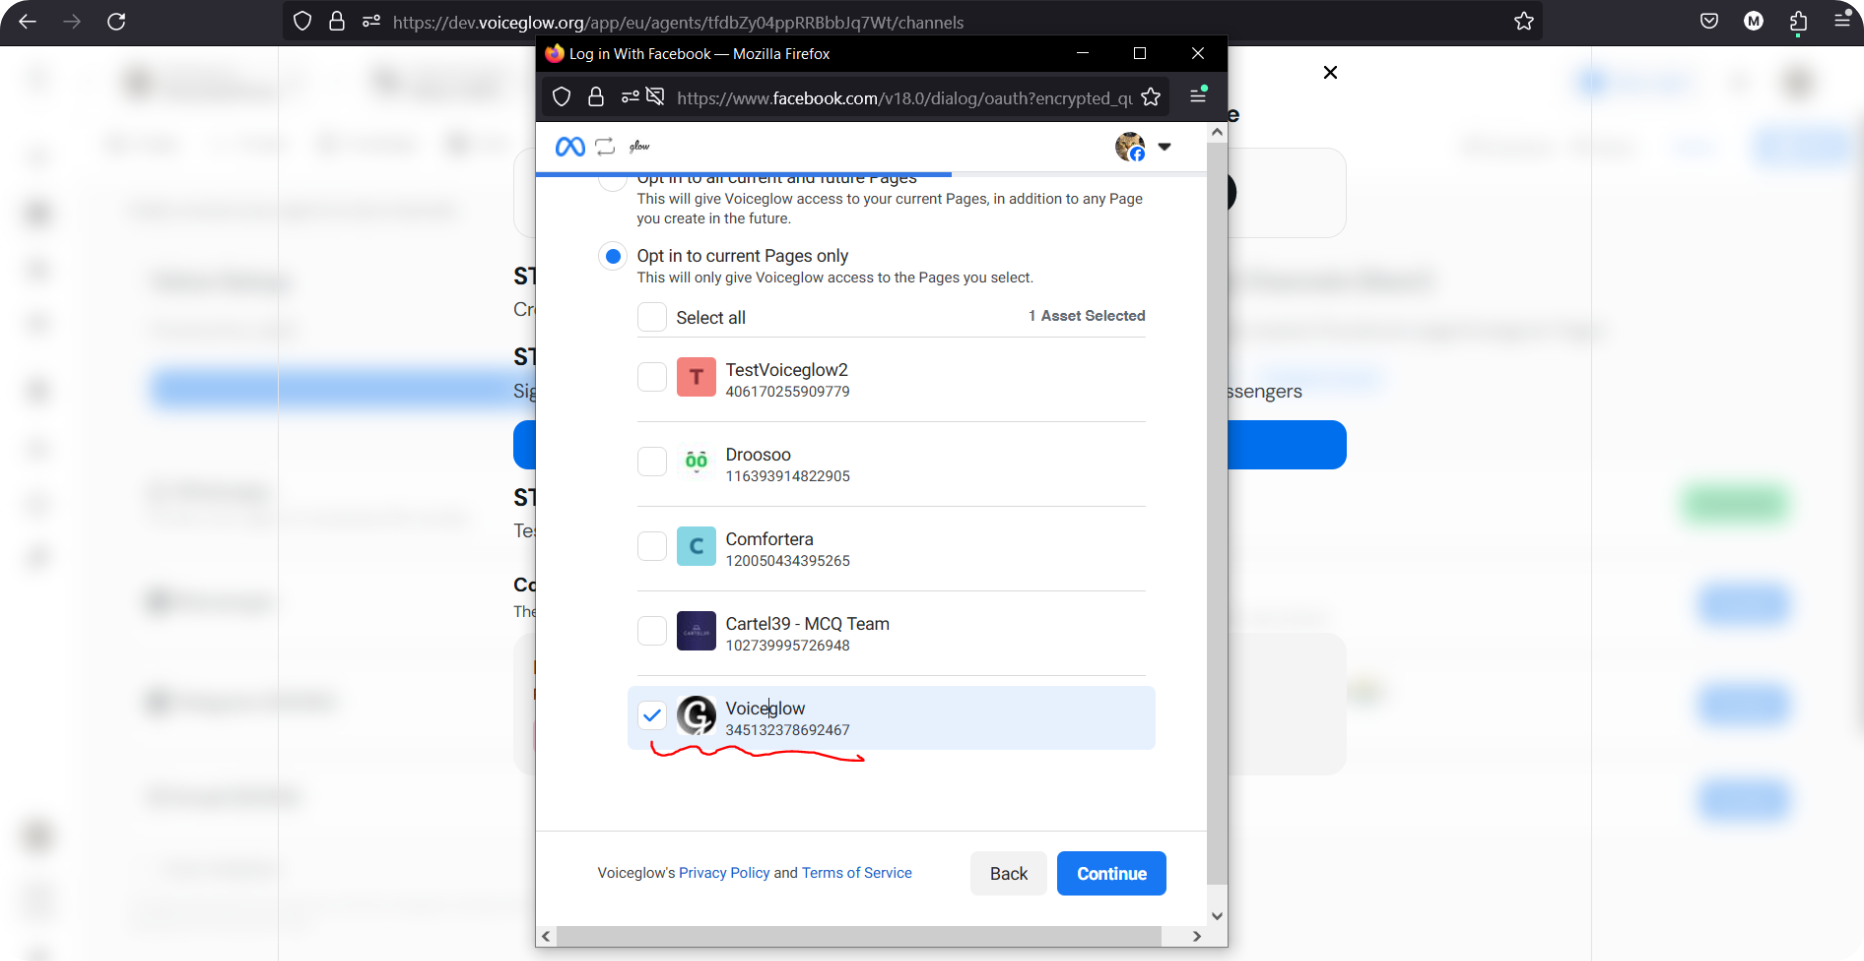
Task: Minimize the Log in With Facebook window
Action: [1082, 53]
